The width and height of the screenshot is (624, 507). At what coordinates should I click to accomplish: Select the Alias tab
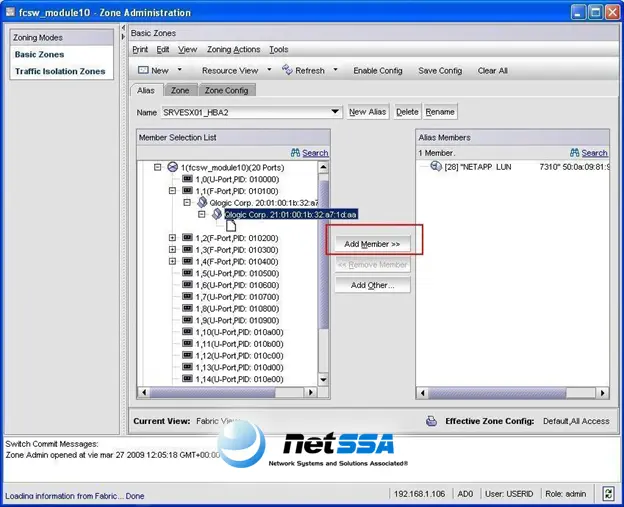point(146,90)
